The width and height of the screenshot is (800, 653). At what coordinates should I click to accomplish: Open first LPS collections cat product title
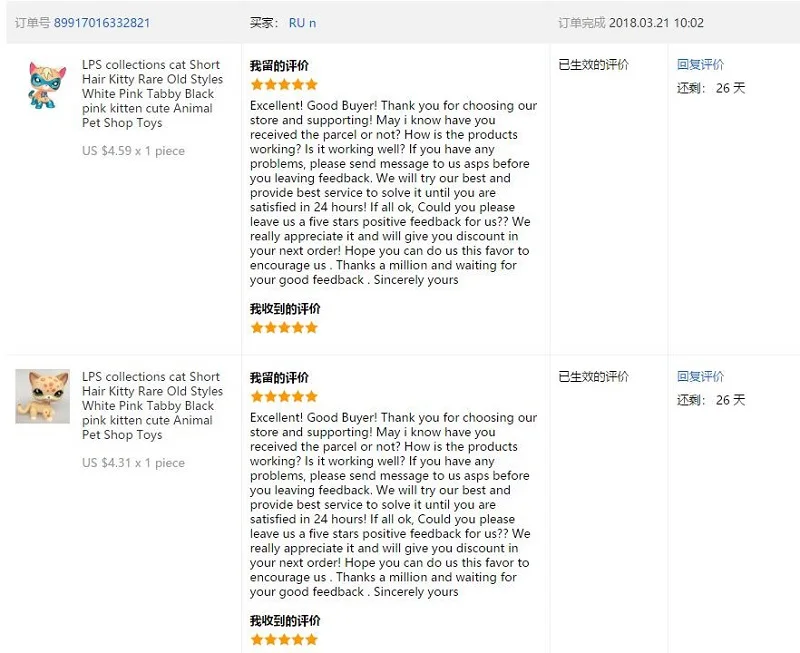tap(152, 94)
